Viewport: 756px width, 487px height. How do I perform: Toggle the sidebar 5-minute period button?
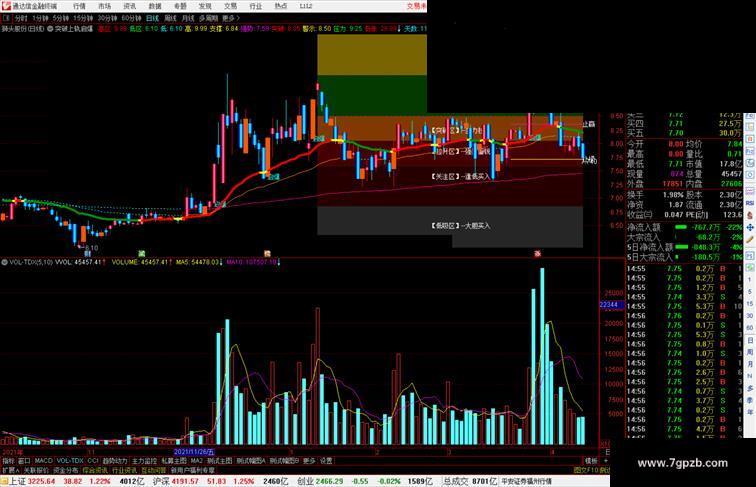[750, 291]
